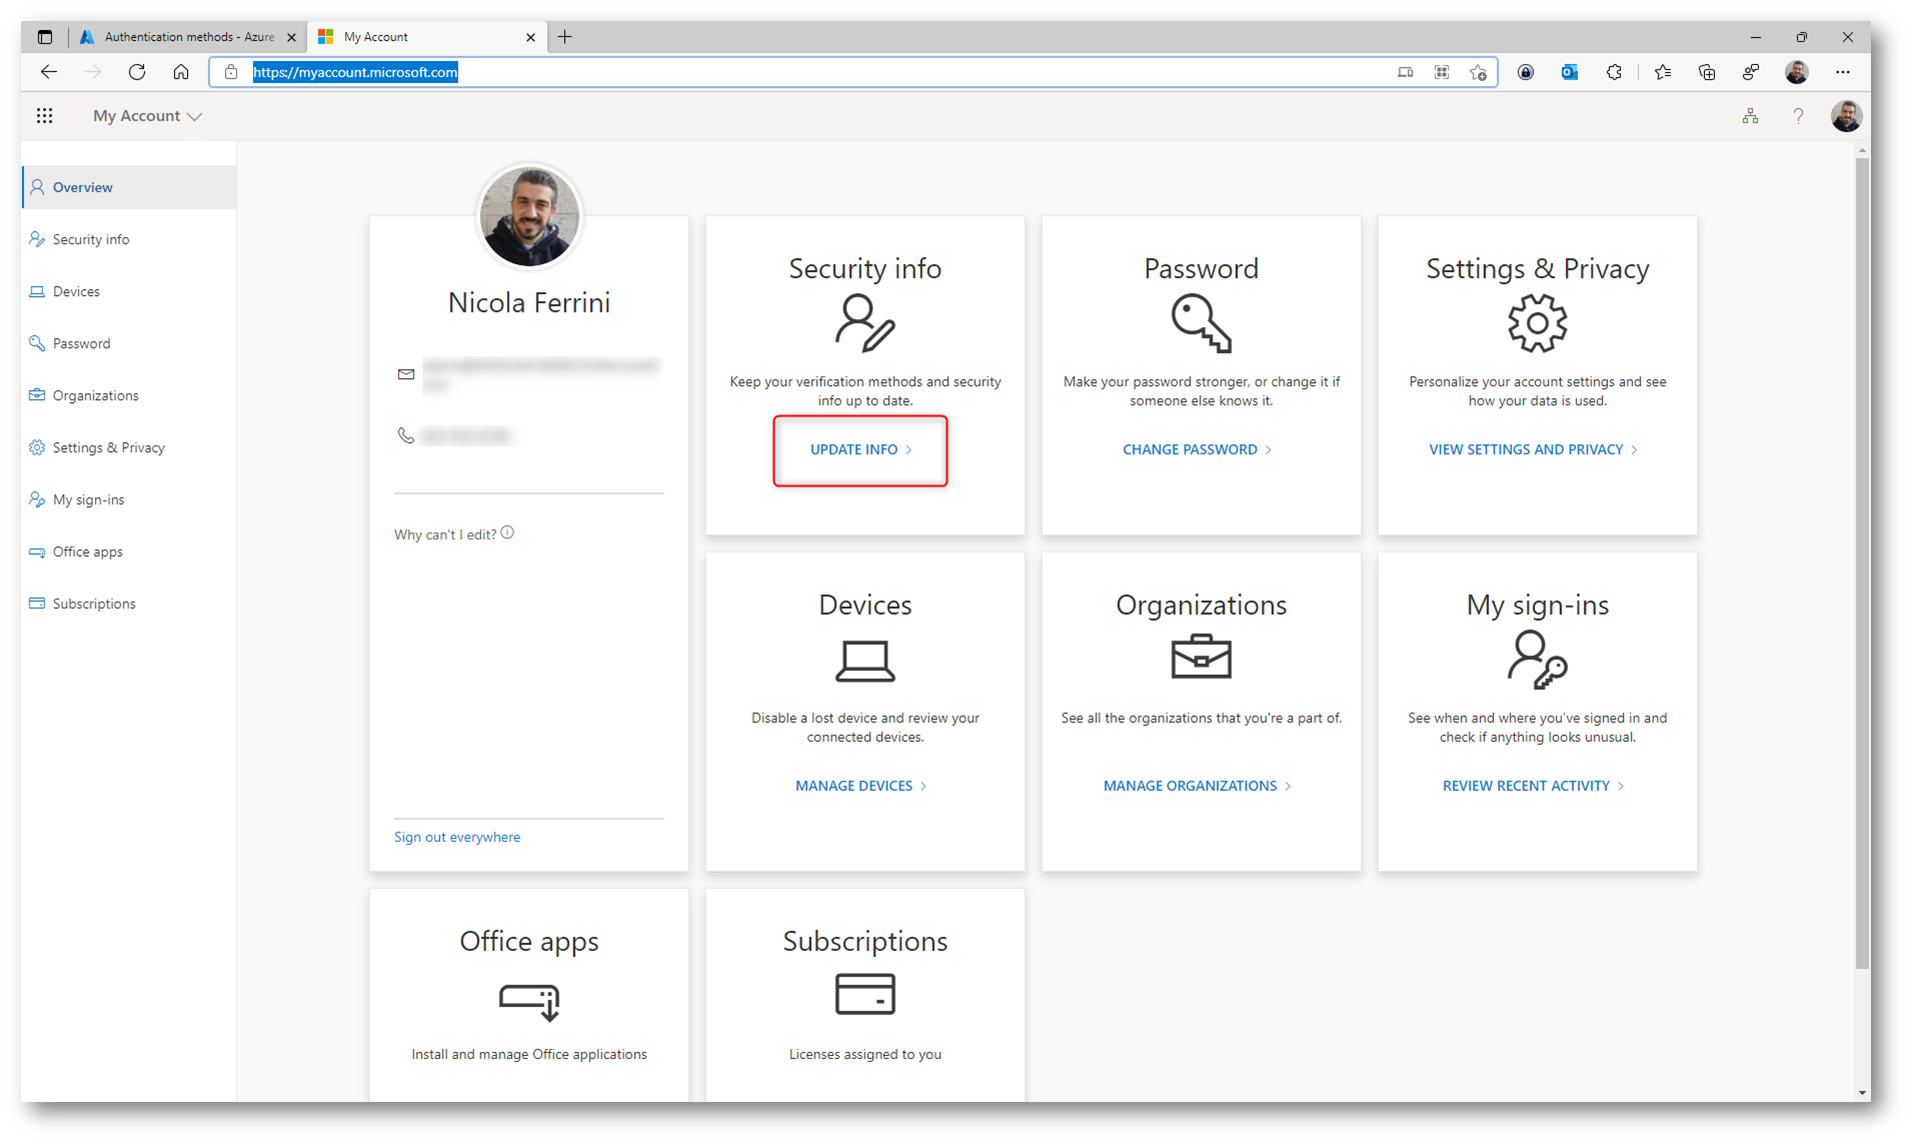
Task: Switch to the Authentication methods Azure tab
Action: (x=188, y=37)
